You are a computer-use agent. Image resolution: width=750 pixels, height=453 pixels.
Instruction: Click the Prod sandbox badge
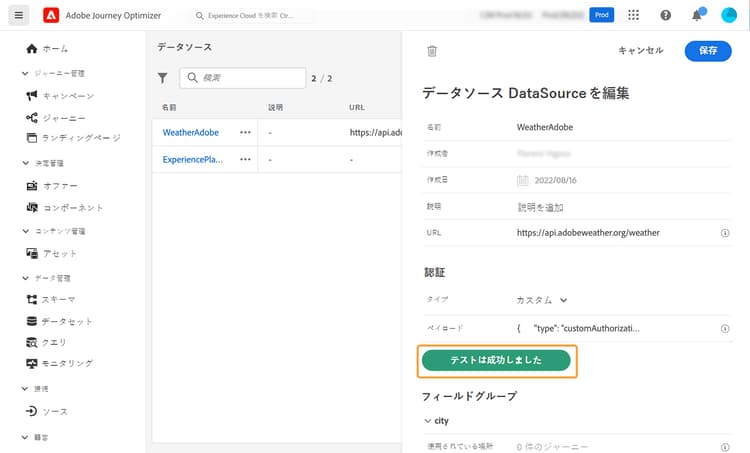coord(601,15)
